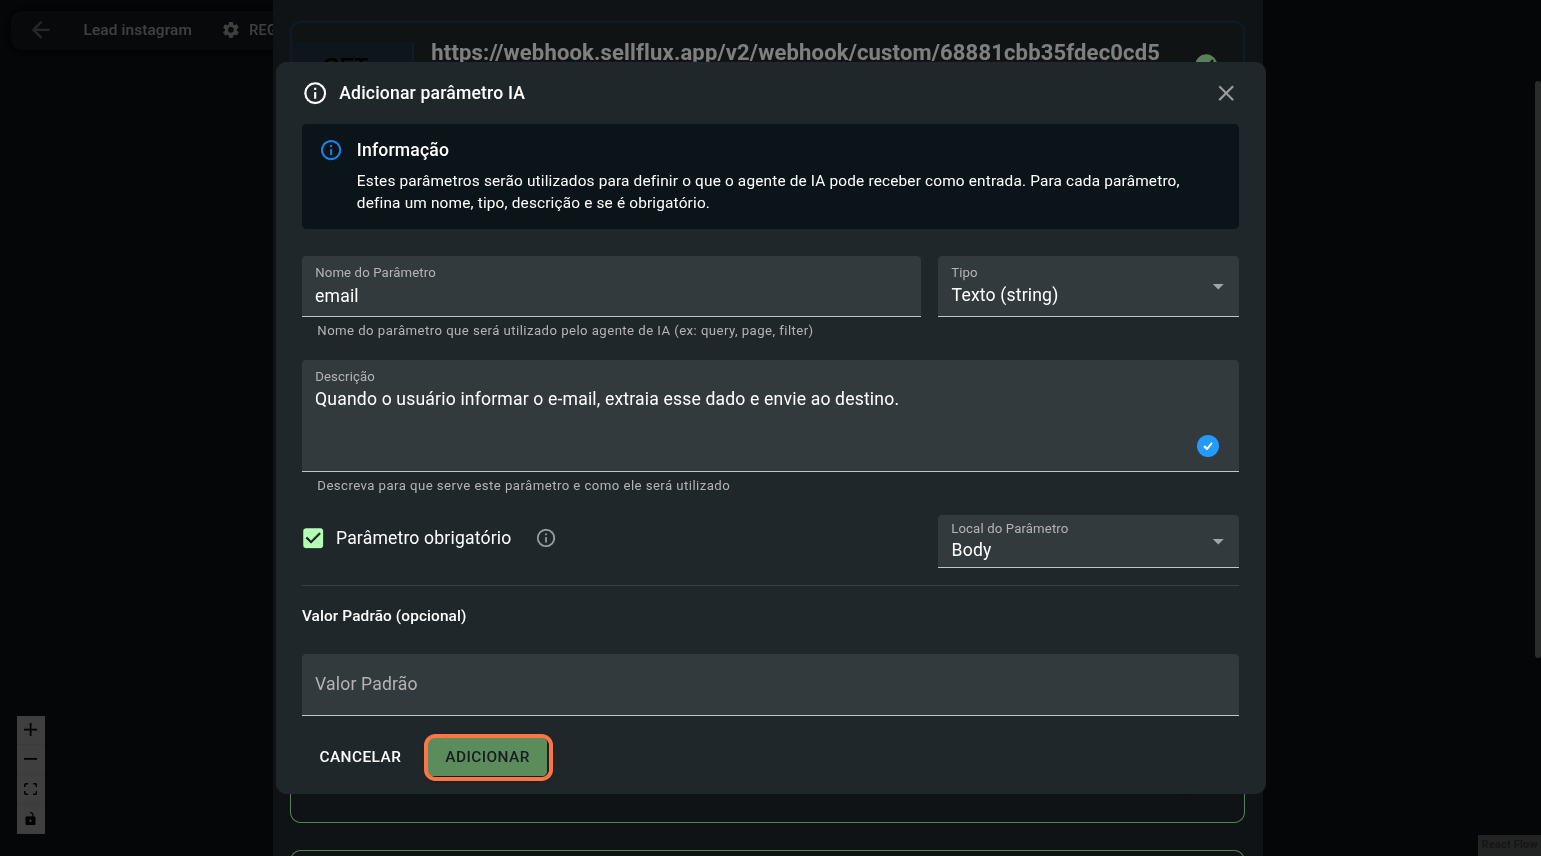Click the Lead instagram flow title

137,30
